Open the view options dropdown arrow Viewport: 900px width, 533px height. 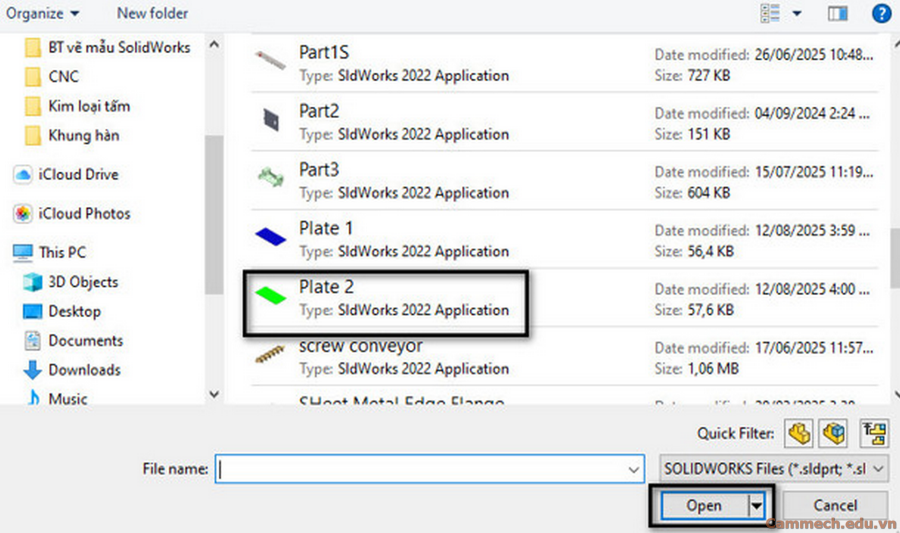pyautogui.click(x=797, y=13)
